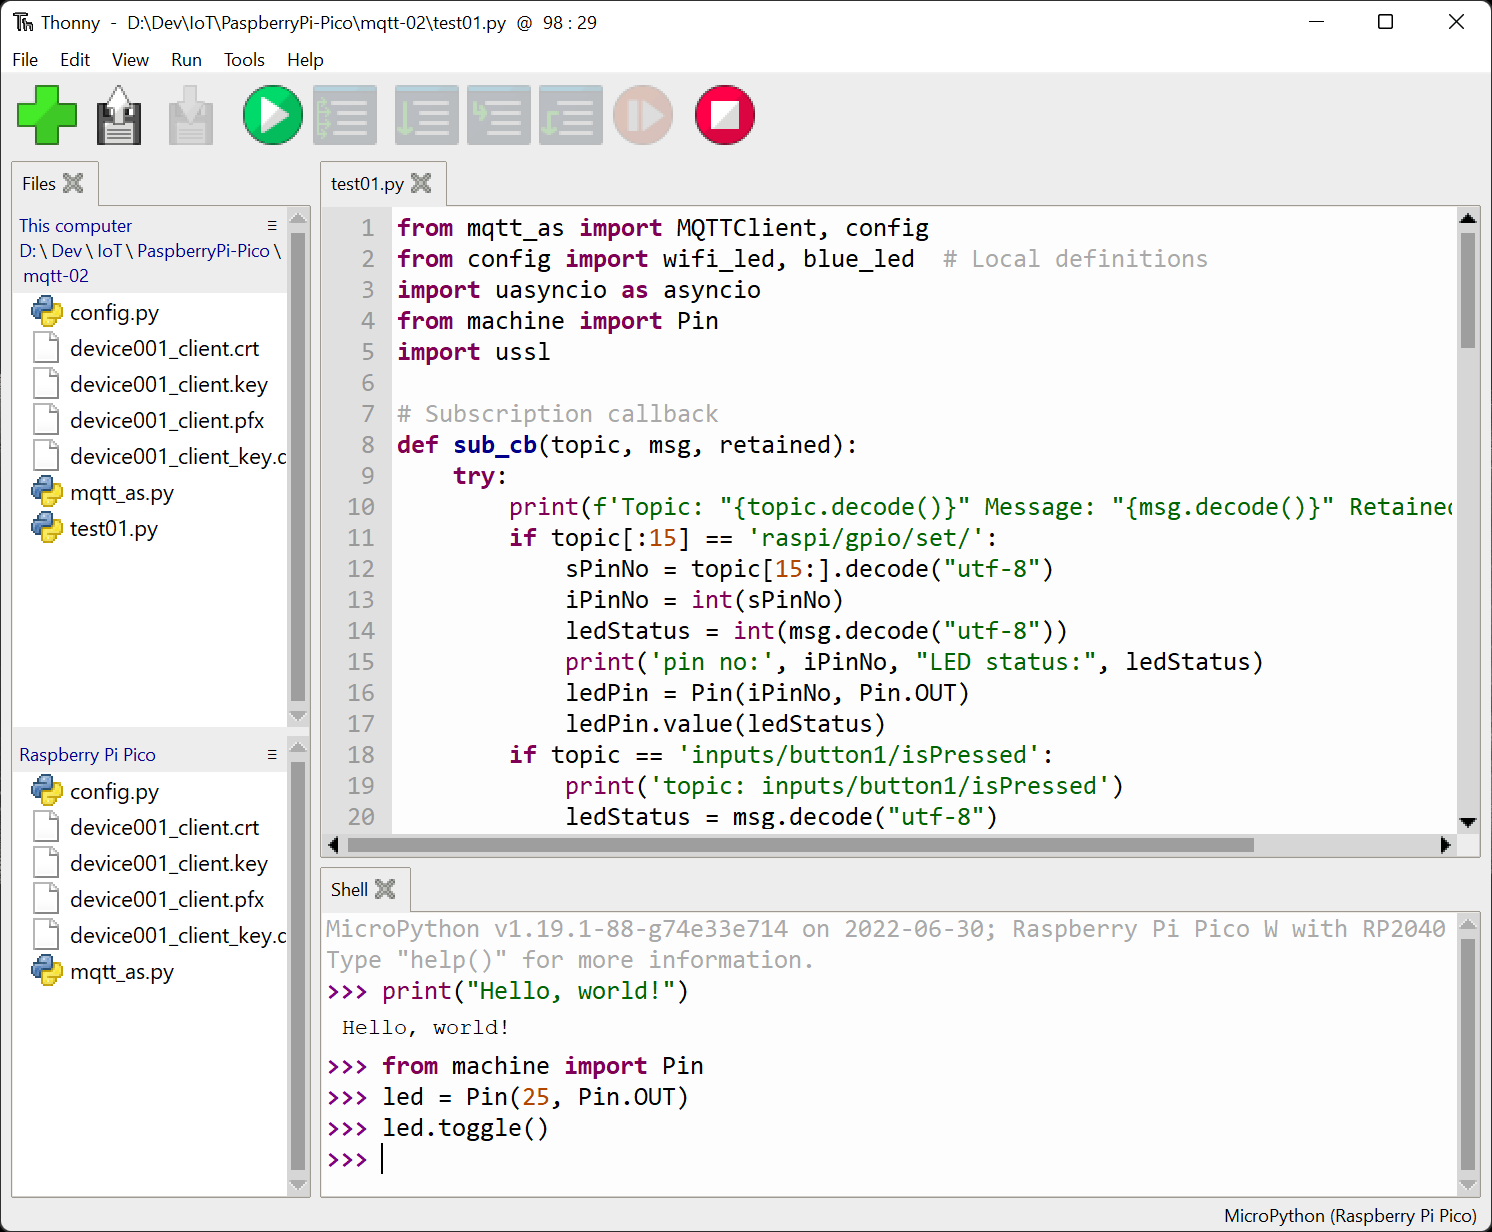Image resolution: width=1492 pixels, height=1232 pixels.
Task: Click Python icon of local test01.py
Action: 47,528
